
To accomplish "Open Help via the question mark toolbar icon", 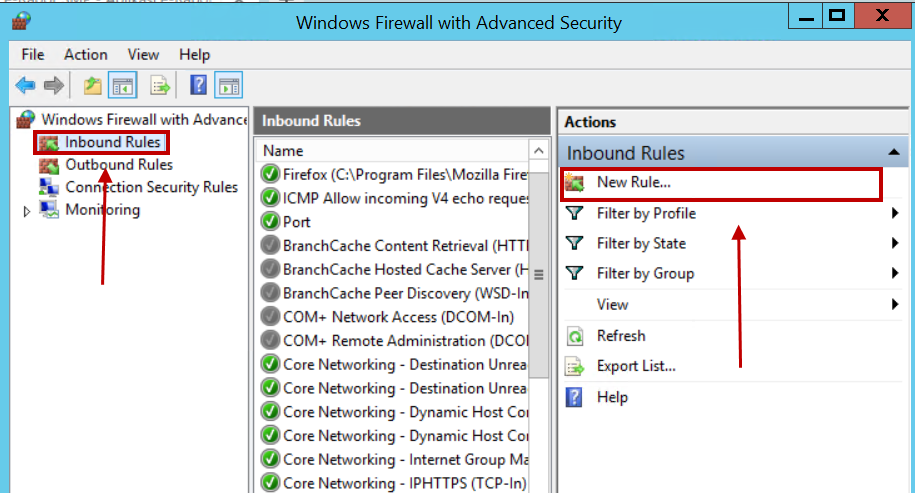I will coord(198,86).
